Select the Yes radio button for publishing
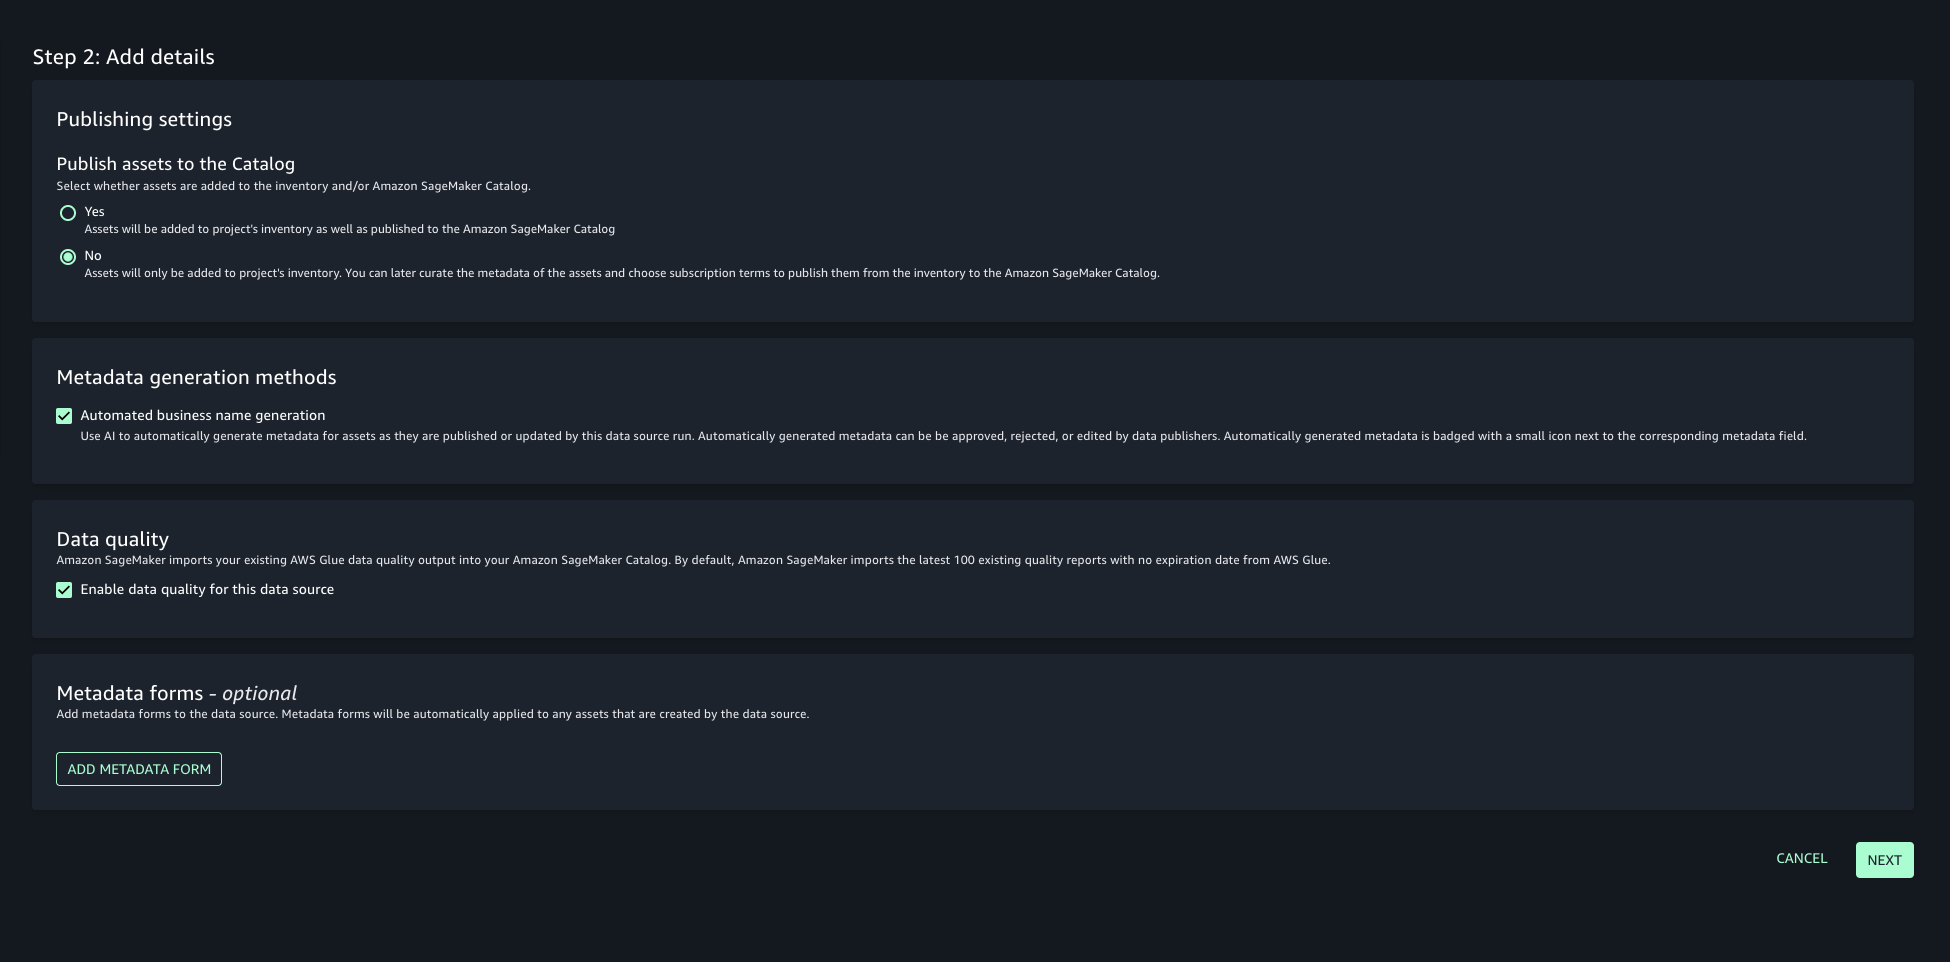The height and width of the screenshot is (962, 1950). [x=68, y=213]
